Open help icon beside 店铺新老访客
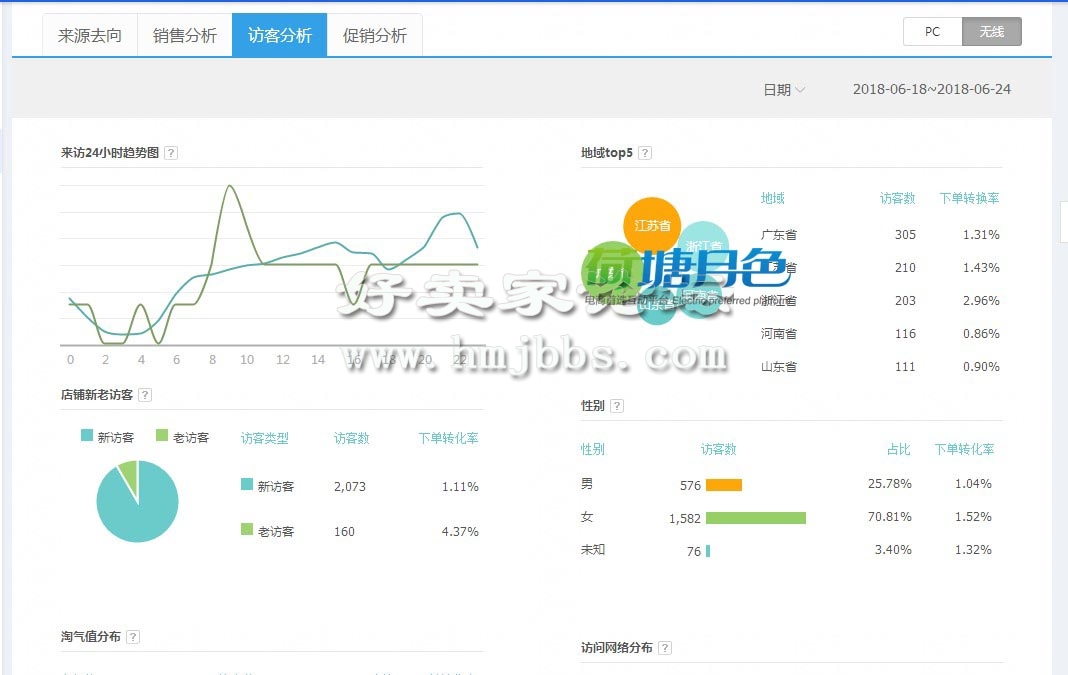 point(145,396)
